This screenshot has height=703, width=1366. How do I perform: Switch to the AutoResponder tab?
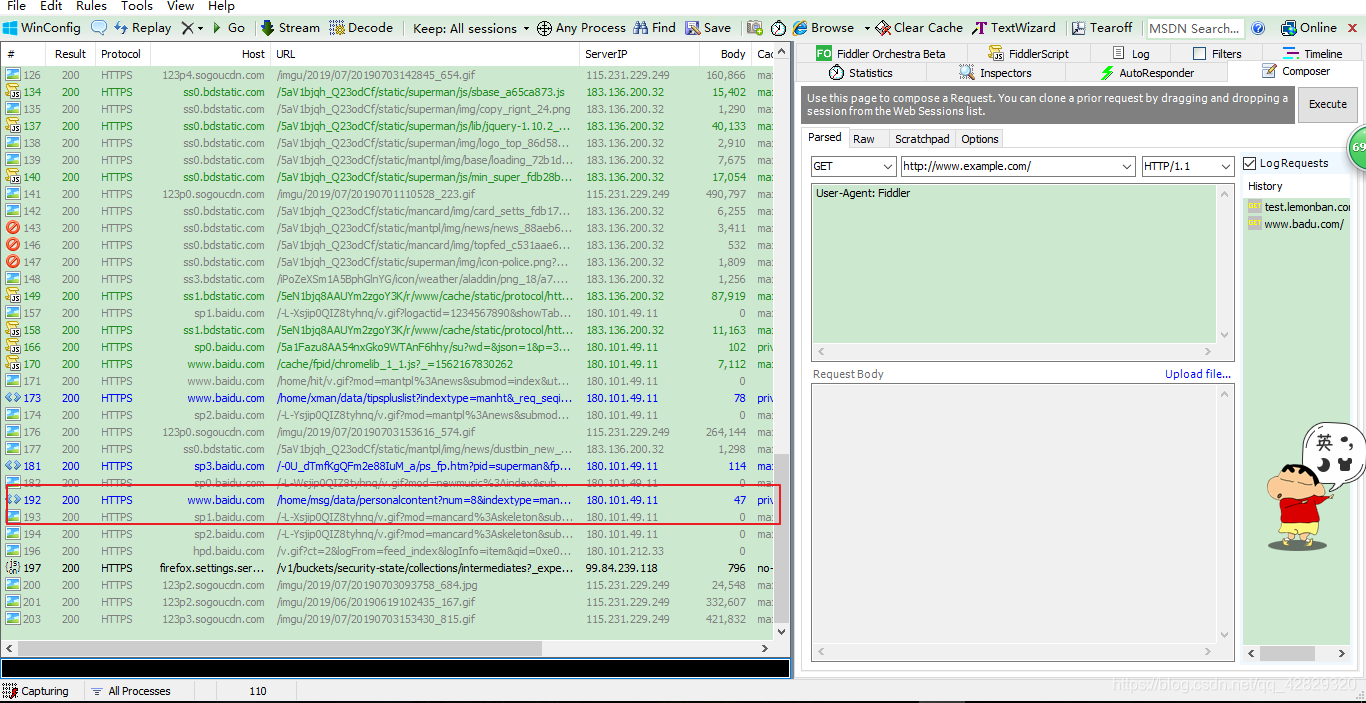click(1145, 73)
